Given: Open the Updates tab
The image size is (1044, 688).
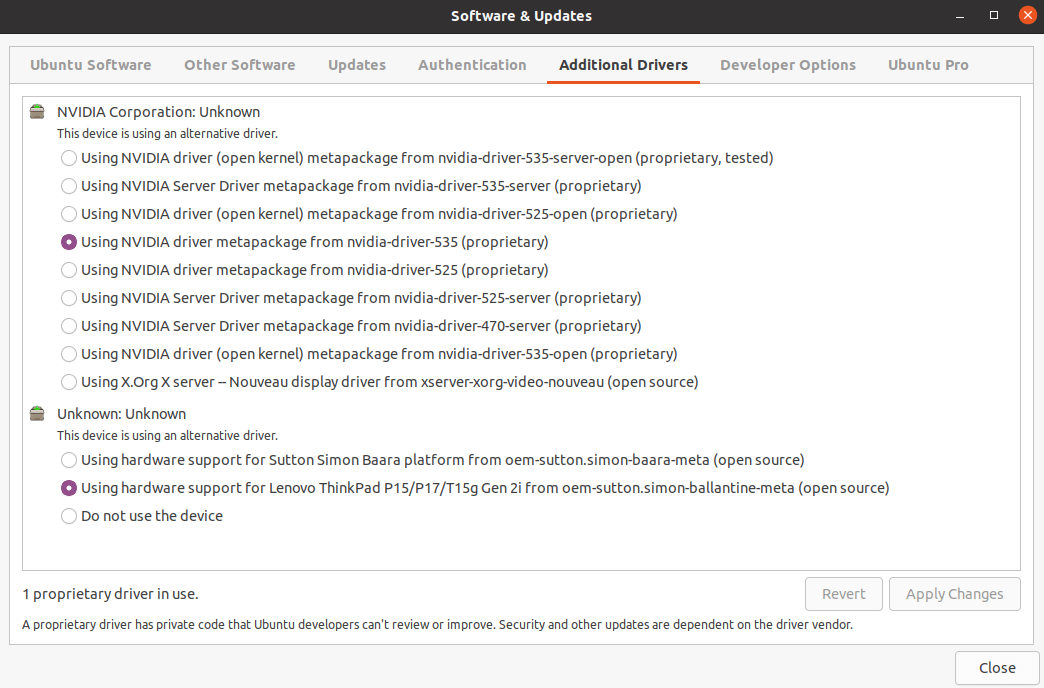Looking at the screenshot, I should pos(357,65).
